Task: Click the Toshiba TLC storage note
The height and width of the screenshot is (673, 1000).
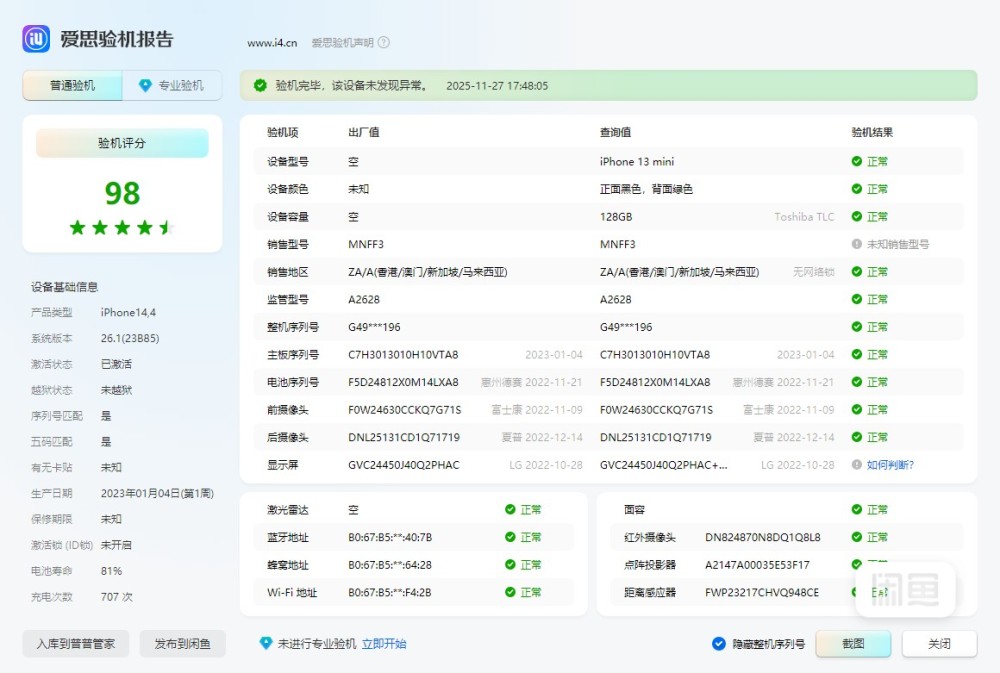Action: (x=804, y=217)
